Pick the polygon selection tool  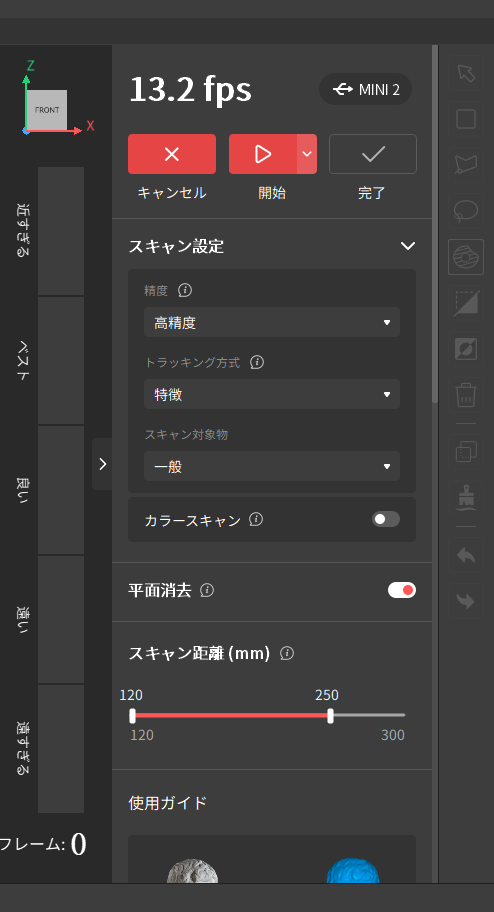coord(466,165)
